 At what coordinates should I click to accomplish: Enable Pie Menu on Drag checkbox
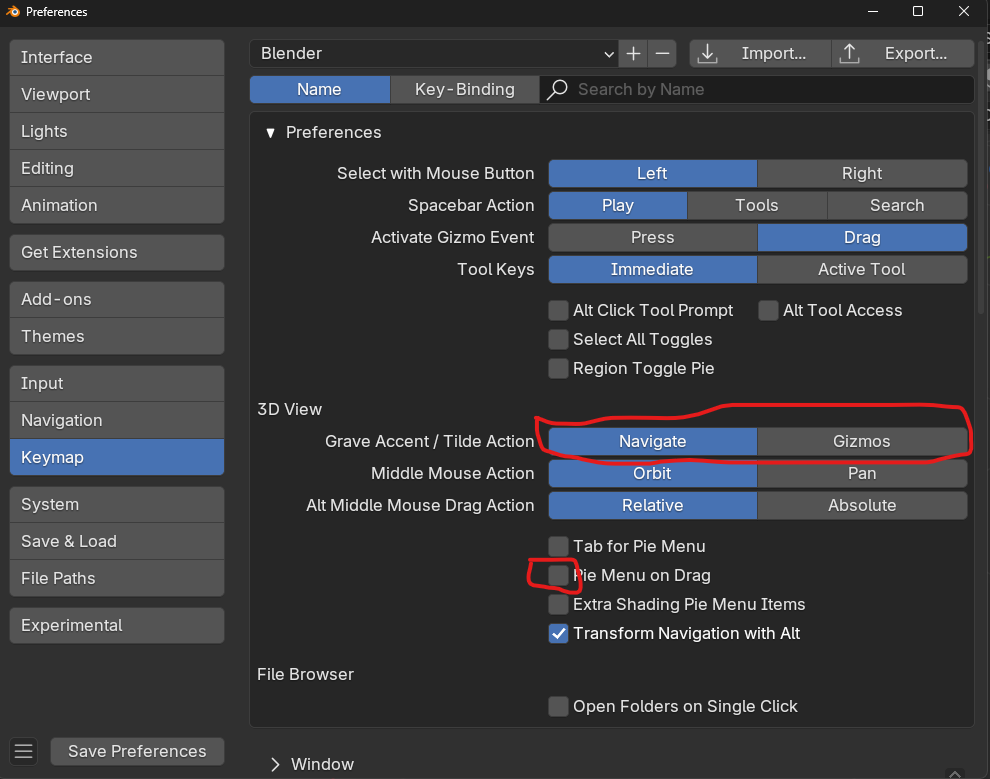558,575
